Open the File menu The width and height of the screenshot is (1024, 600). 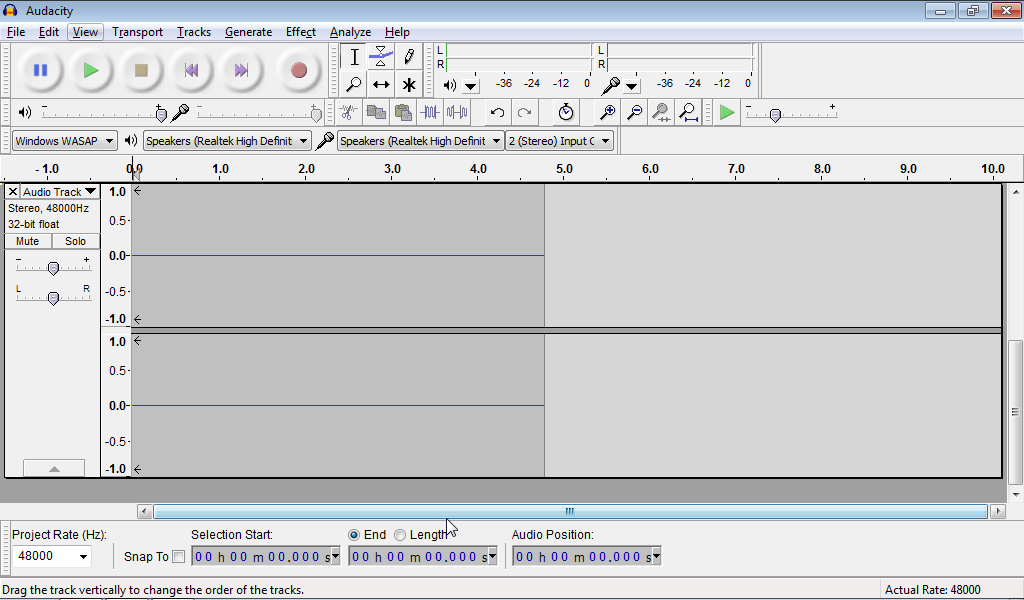tap(16, 32)
